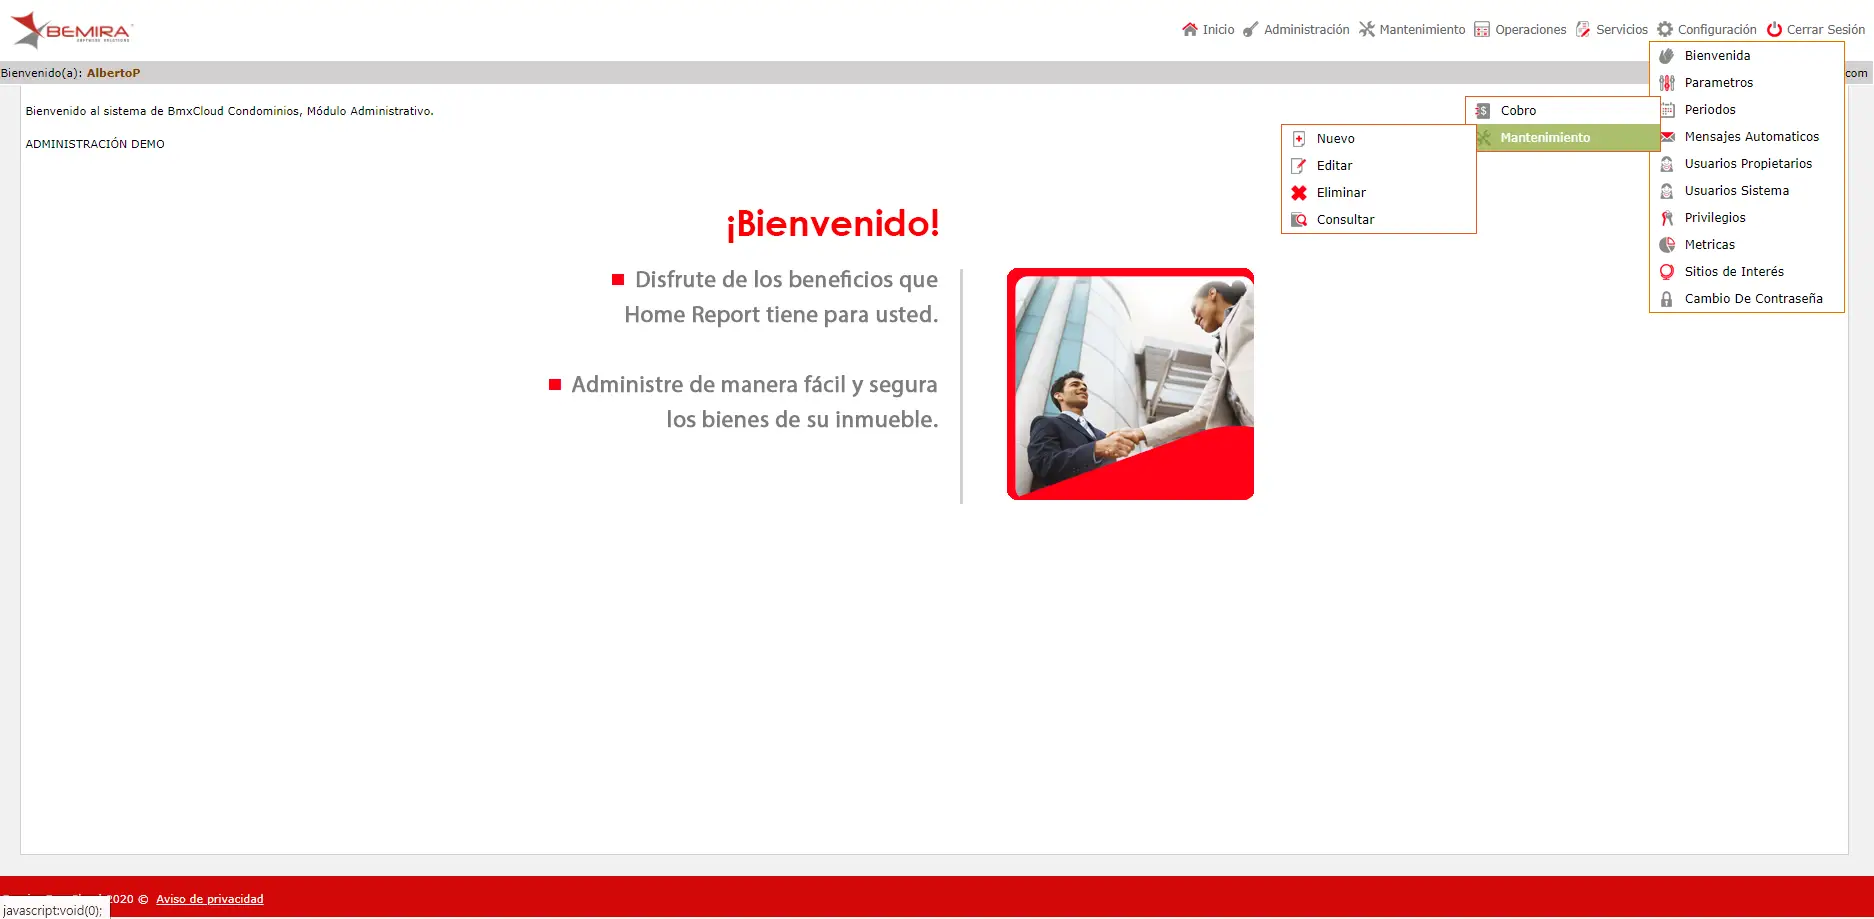Expand highlighted Mantenimiento submenu item

(x=1563, y=138)
